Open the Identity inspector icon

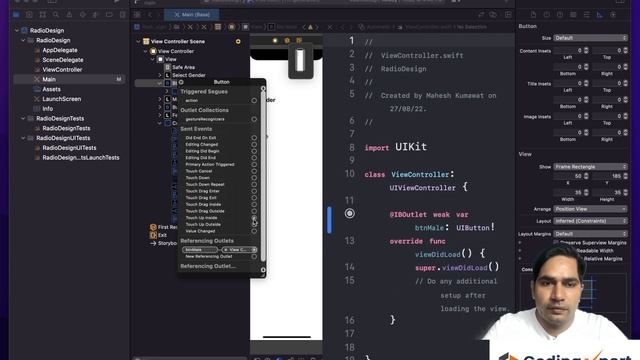point(573,15)
